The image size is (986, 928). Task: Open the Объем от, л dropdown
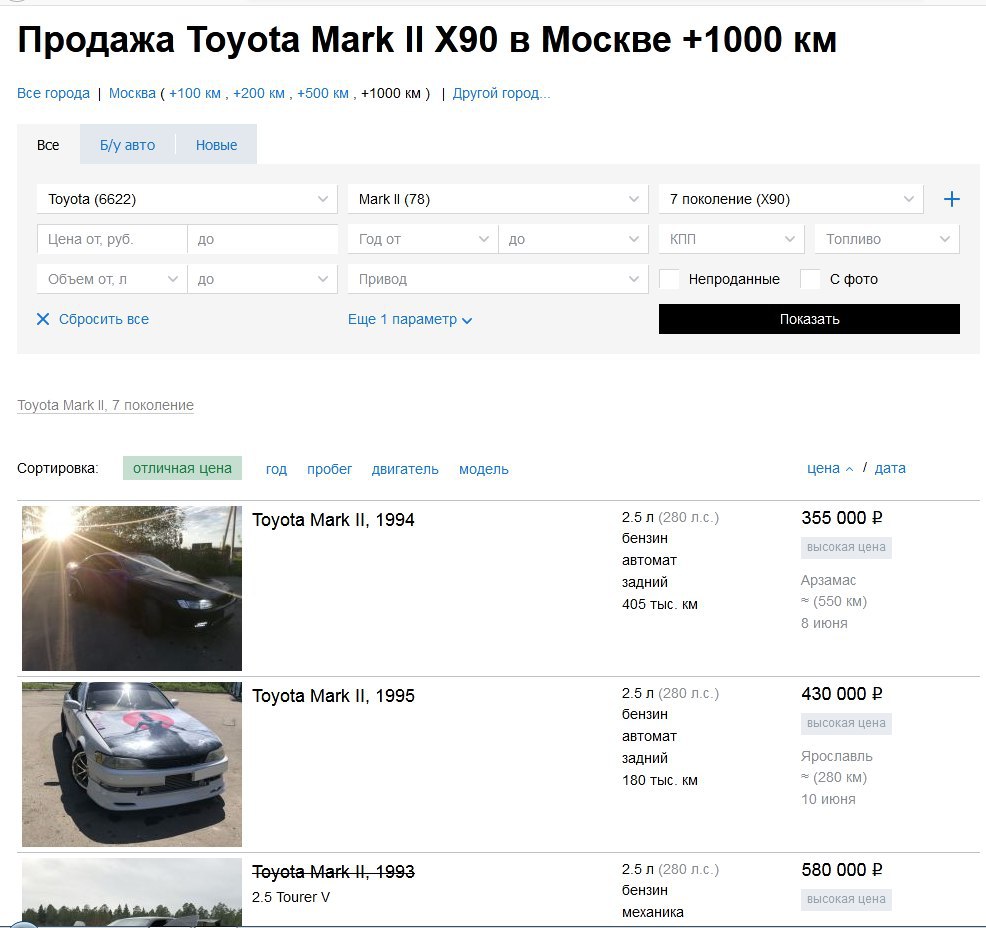click(x=112, y=279)
